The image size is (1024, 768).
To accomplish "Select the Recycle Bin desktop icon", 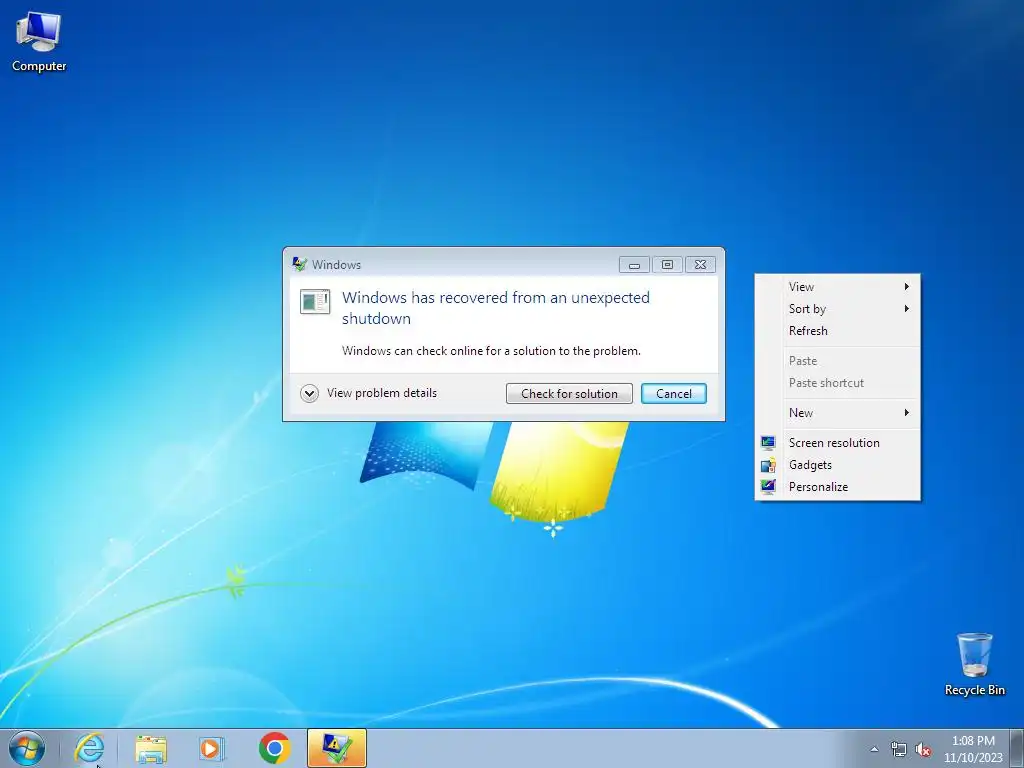I will [x=974, y=664].
